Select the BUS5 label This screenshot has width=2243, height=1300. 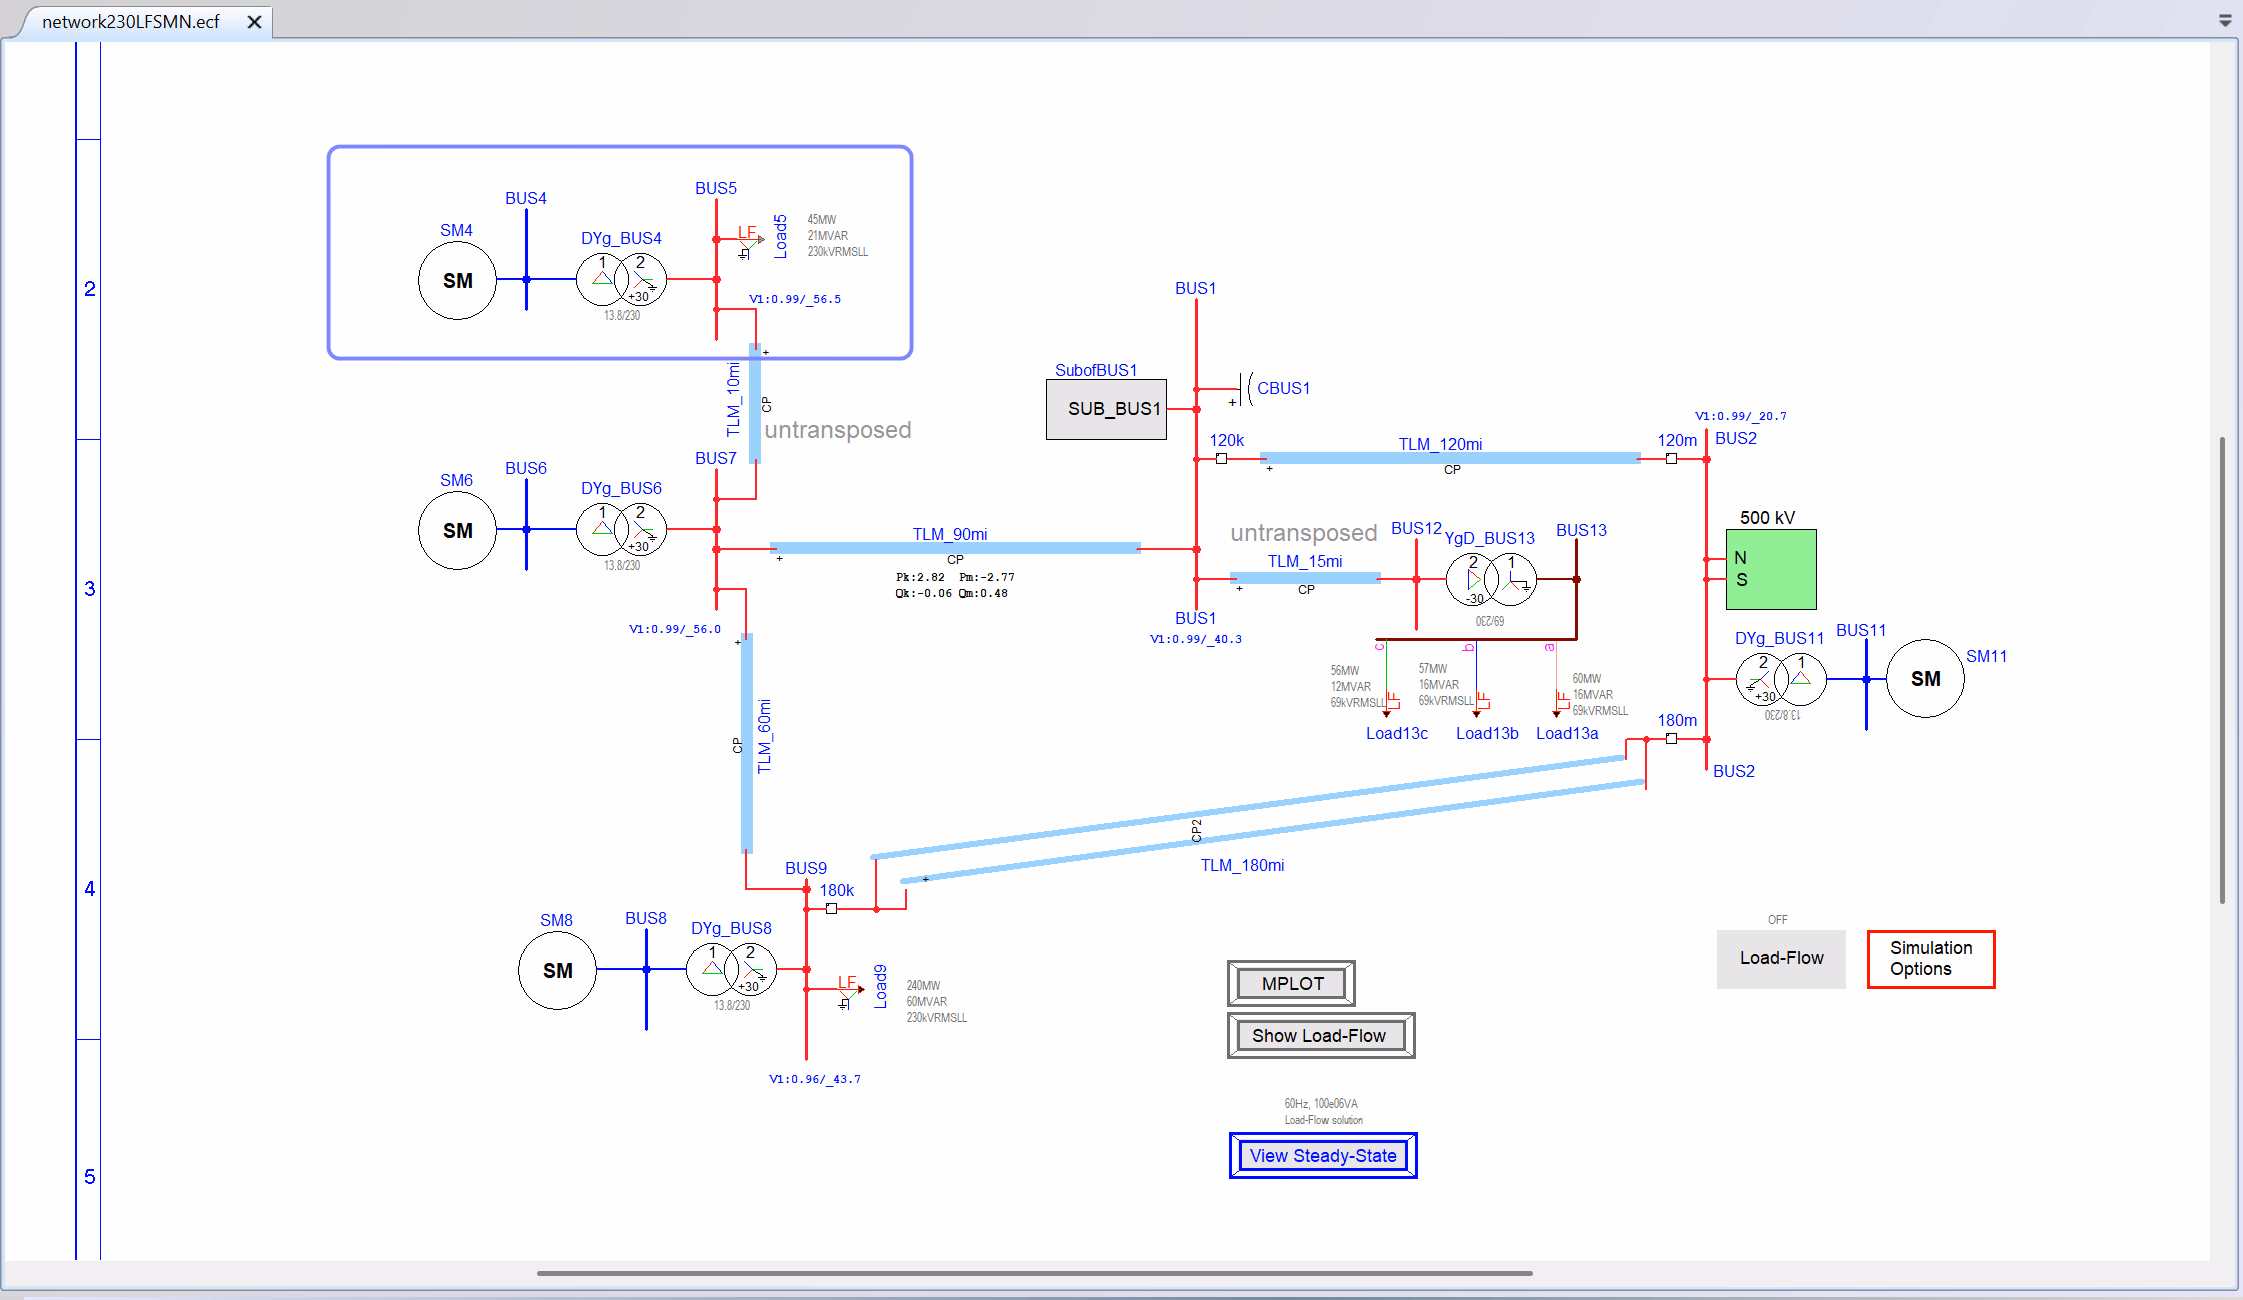[715, 188]
